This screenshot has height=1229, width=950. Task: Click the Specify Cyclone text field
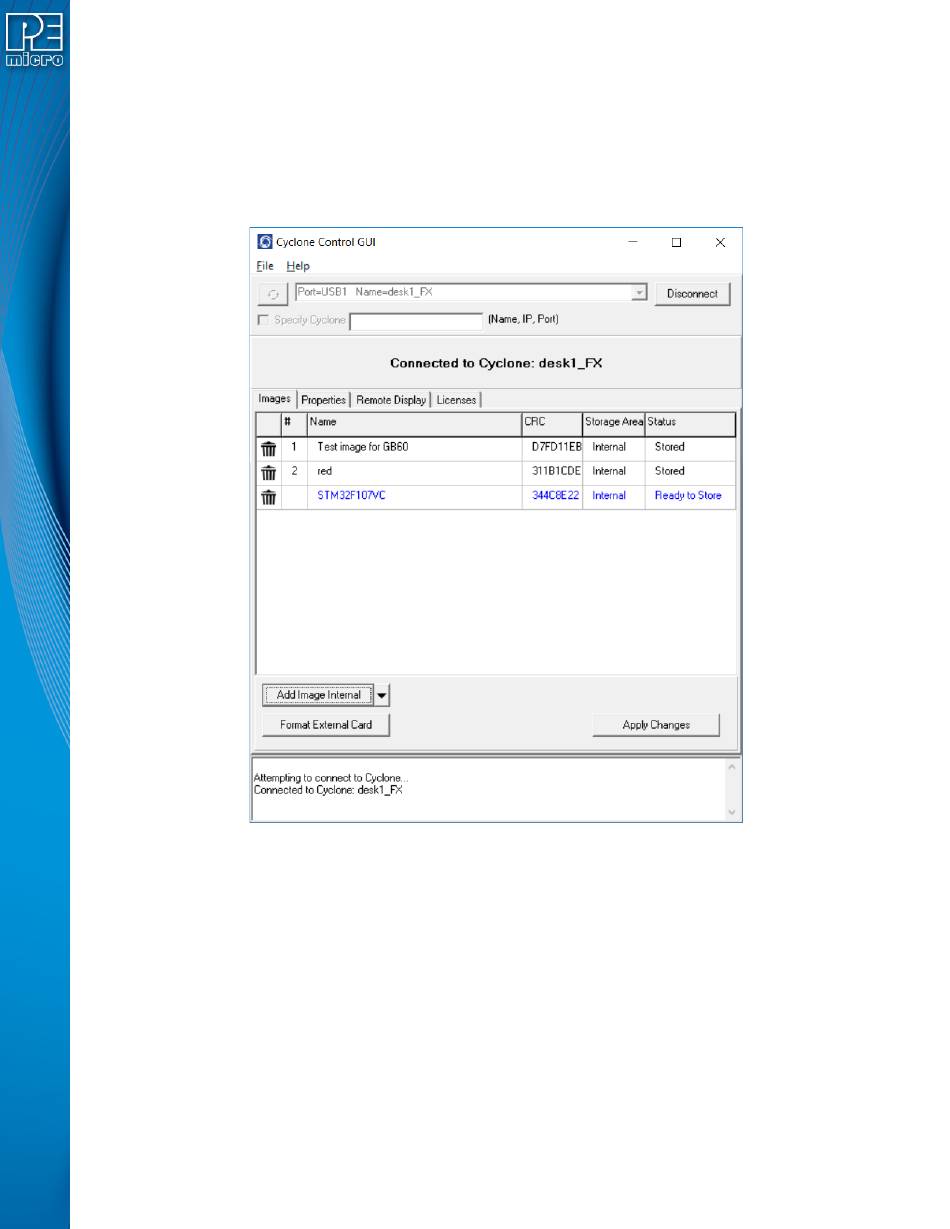click(x=416, y=321)
